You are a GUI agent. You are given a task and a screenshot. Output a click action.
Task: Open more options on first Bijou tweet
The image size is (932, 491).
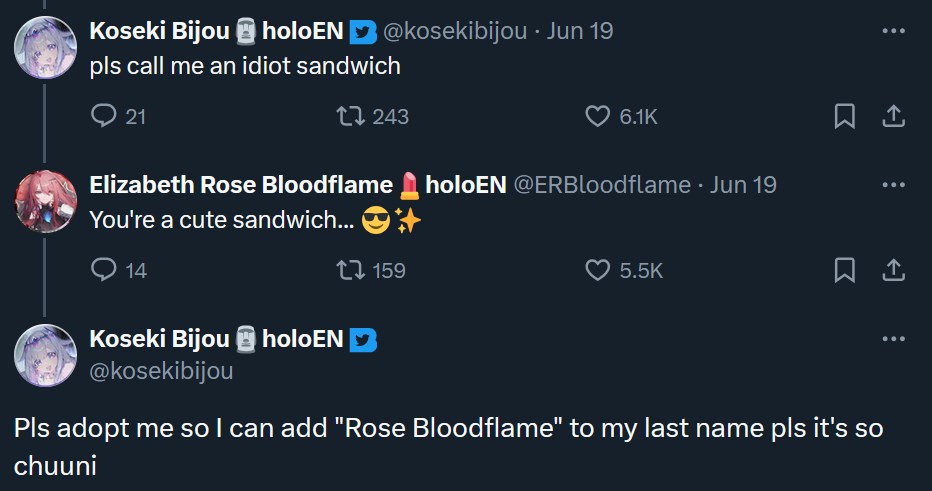pyautogui.click(x=893, y=31)
